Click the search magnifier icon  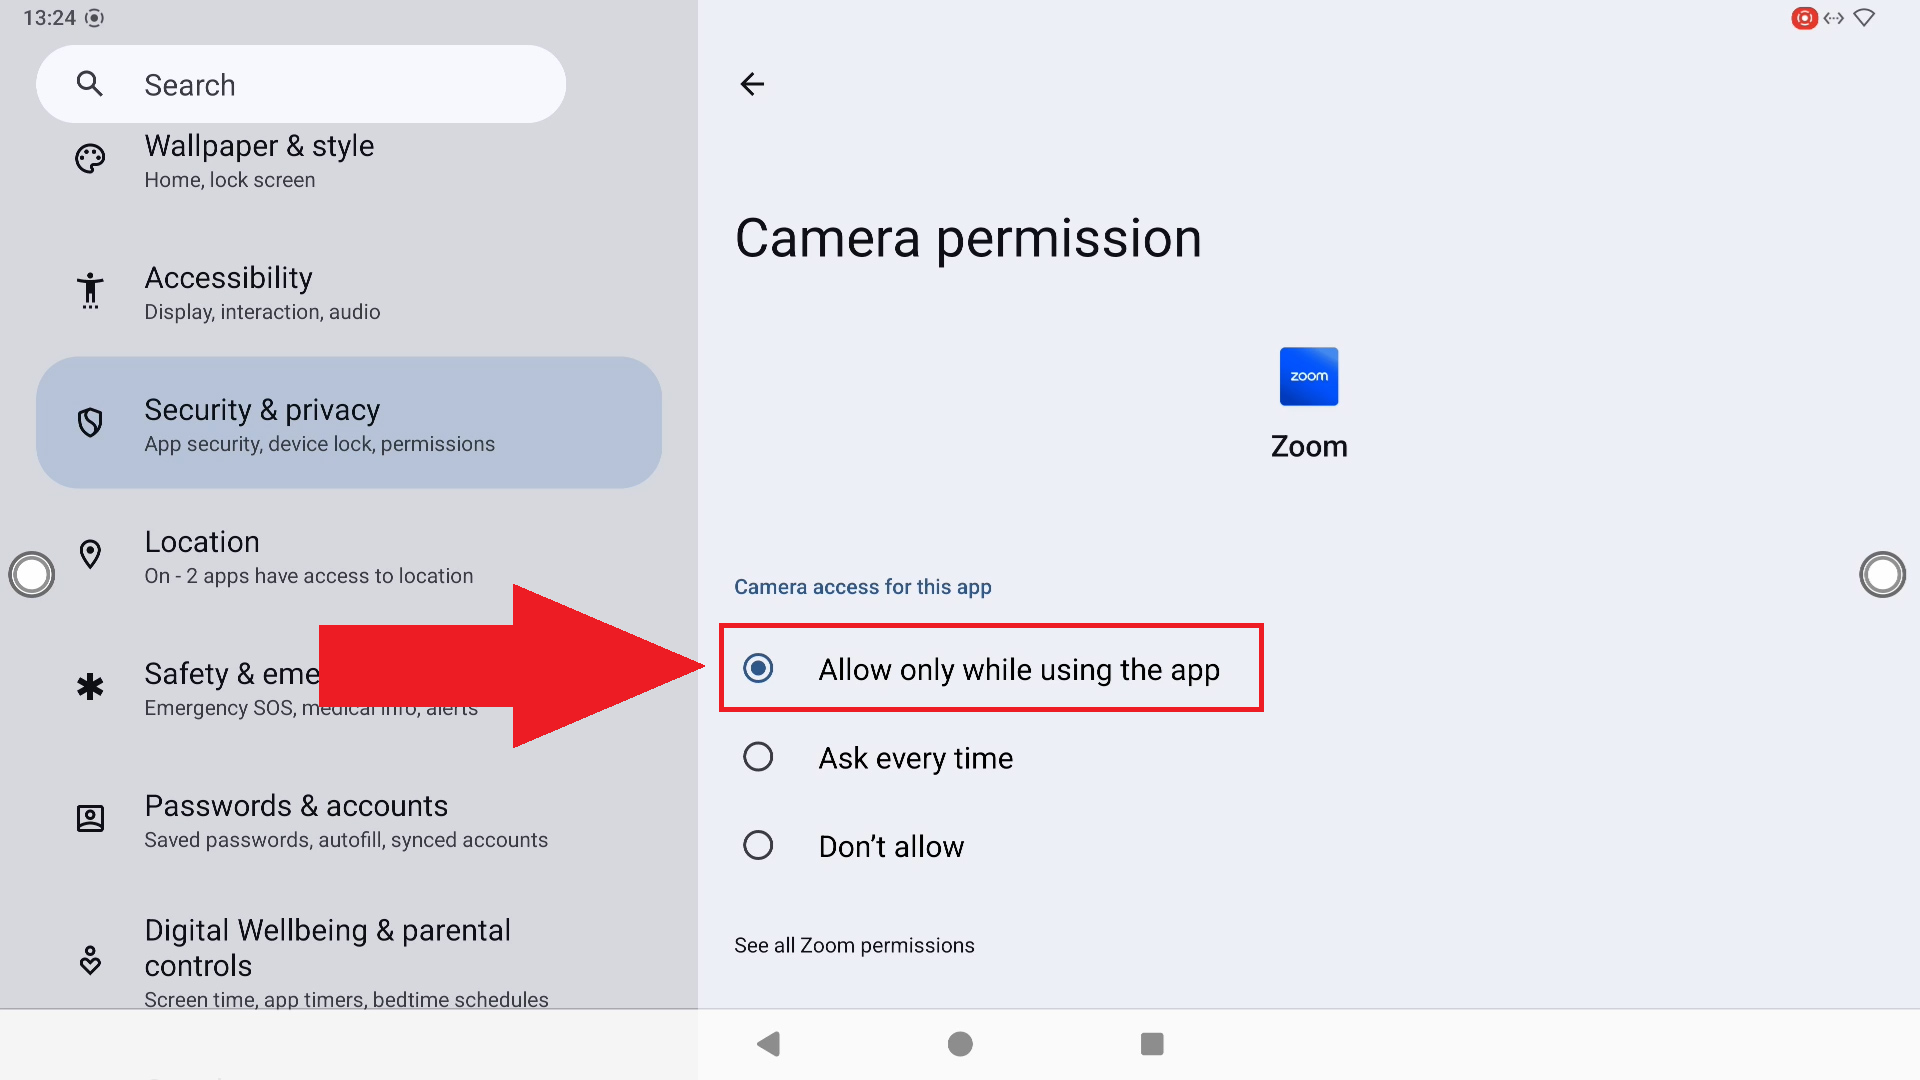pyautogui.click(x=90, y=84)
